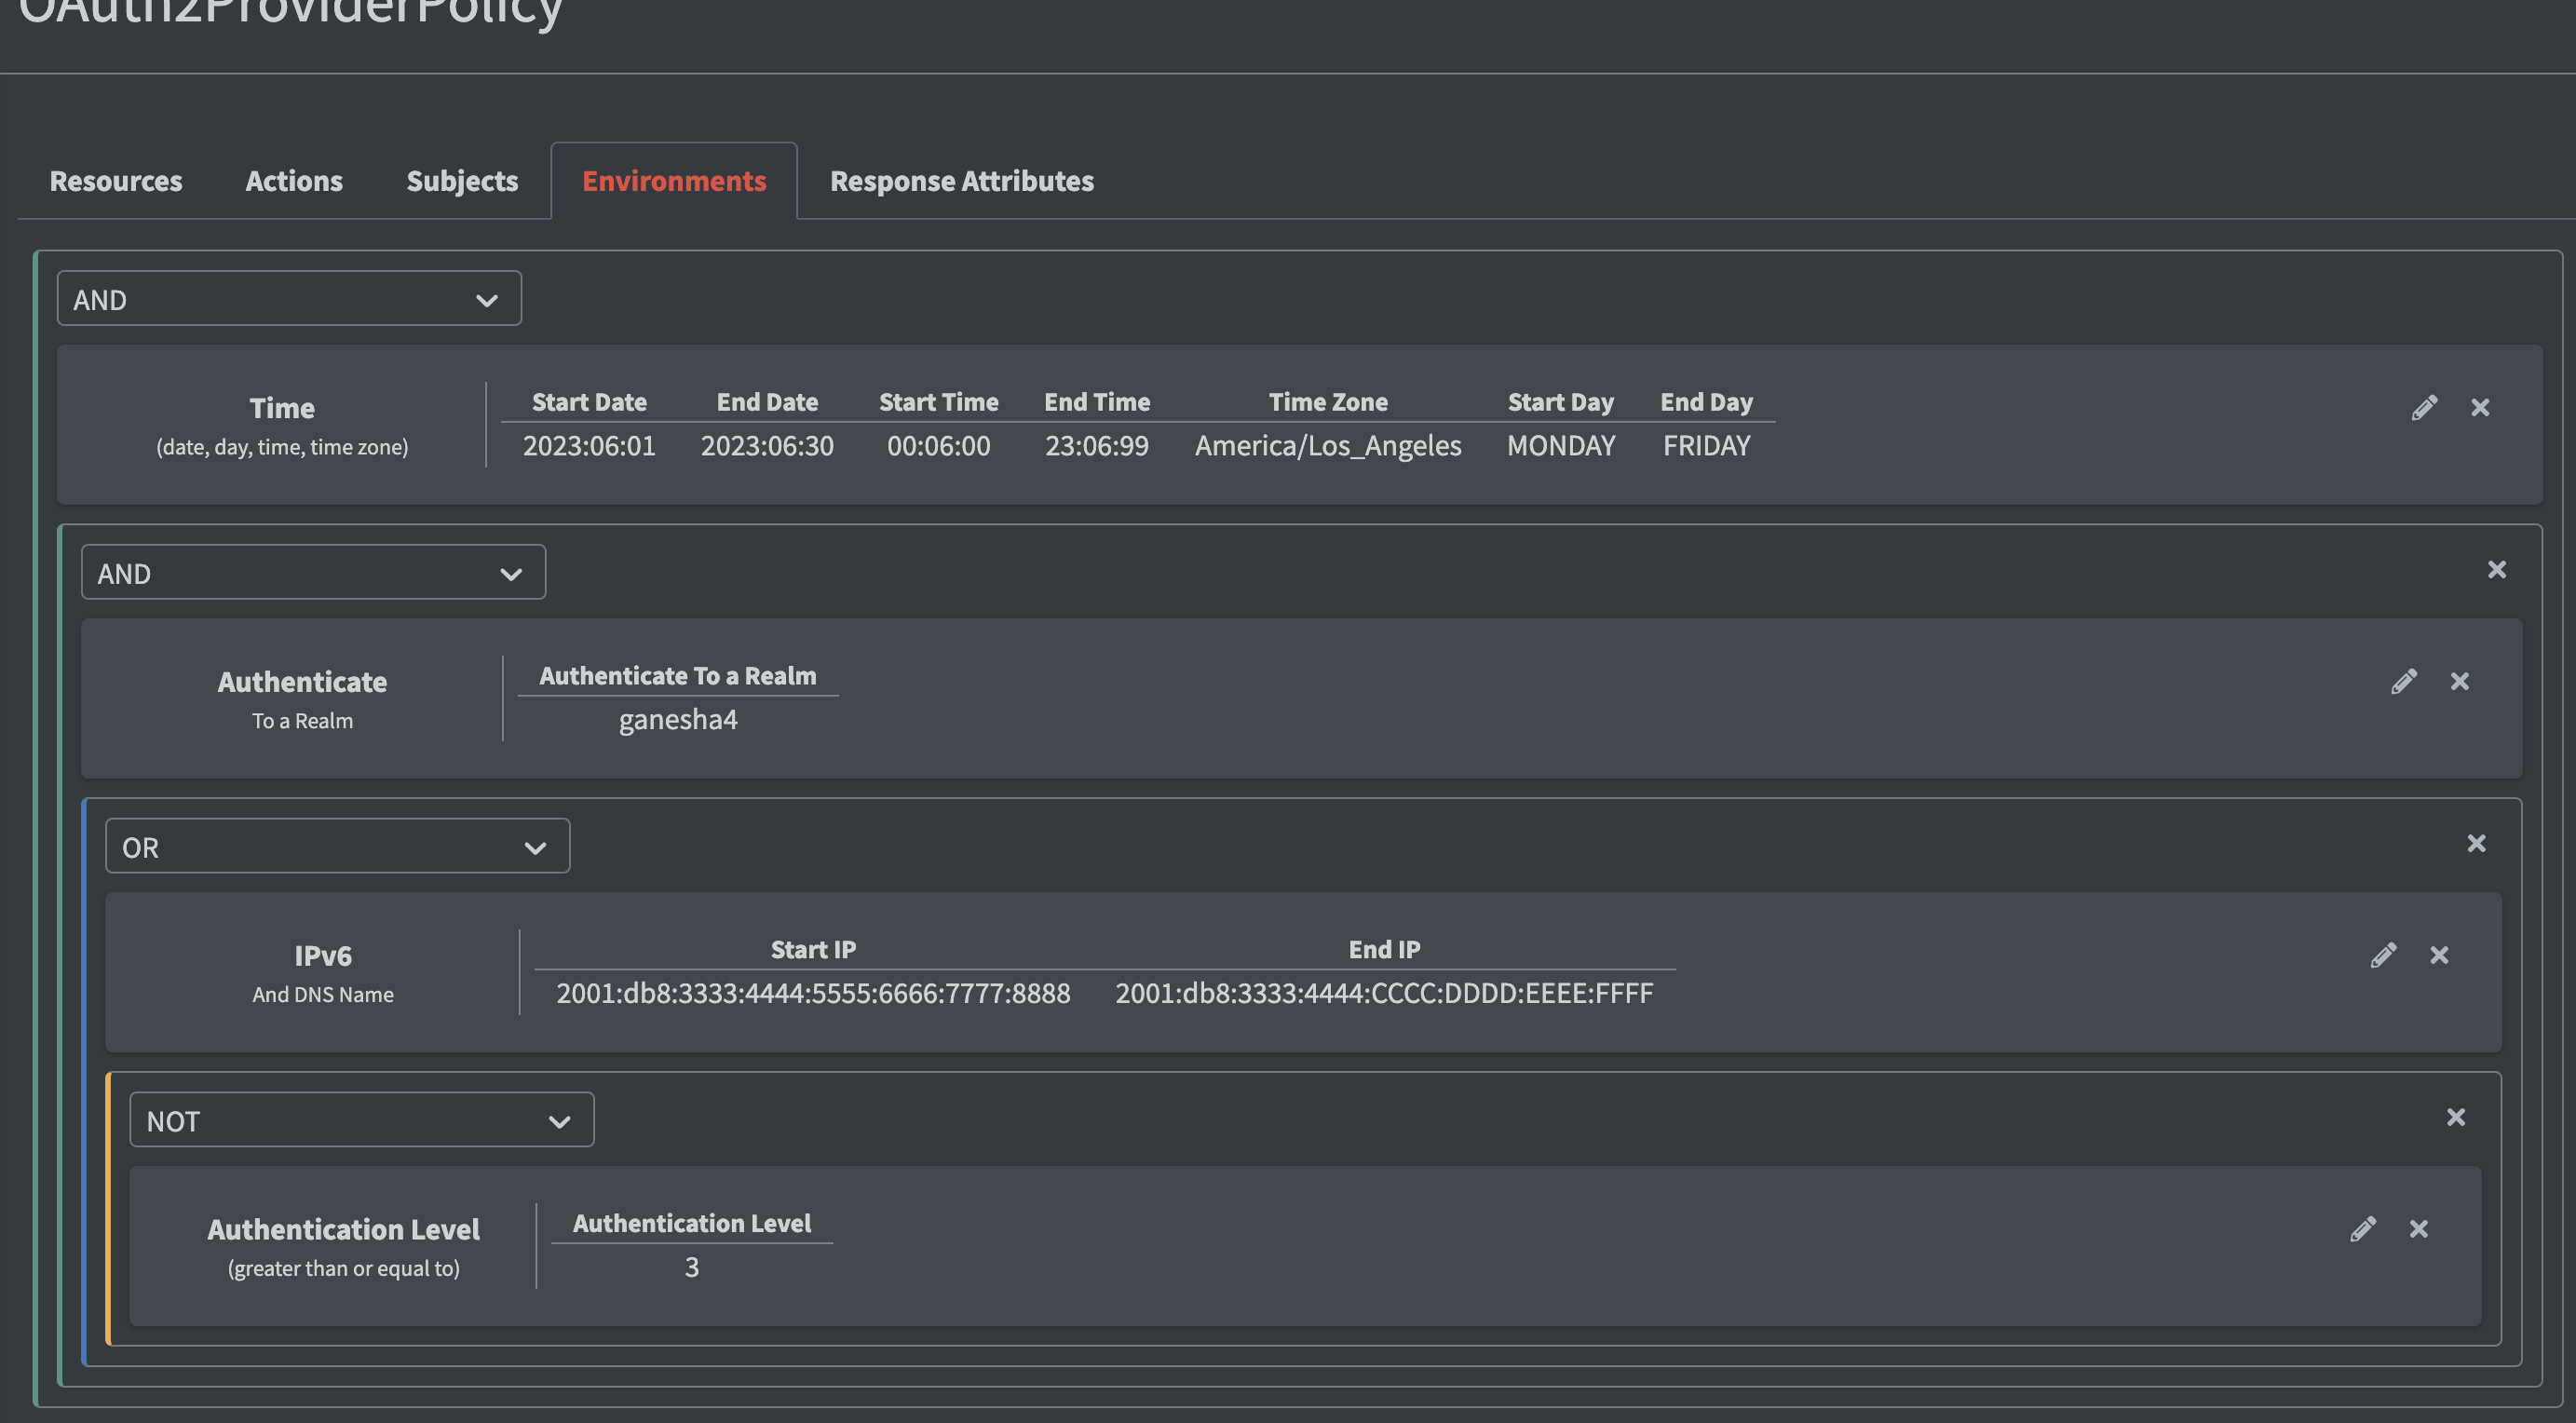The image size is (2576, 1423).
Task: Click the IPv6 condition title
Action: (323, 956)
